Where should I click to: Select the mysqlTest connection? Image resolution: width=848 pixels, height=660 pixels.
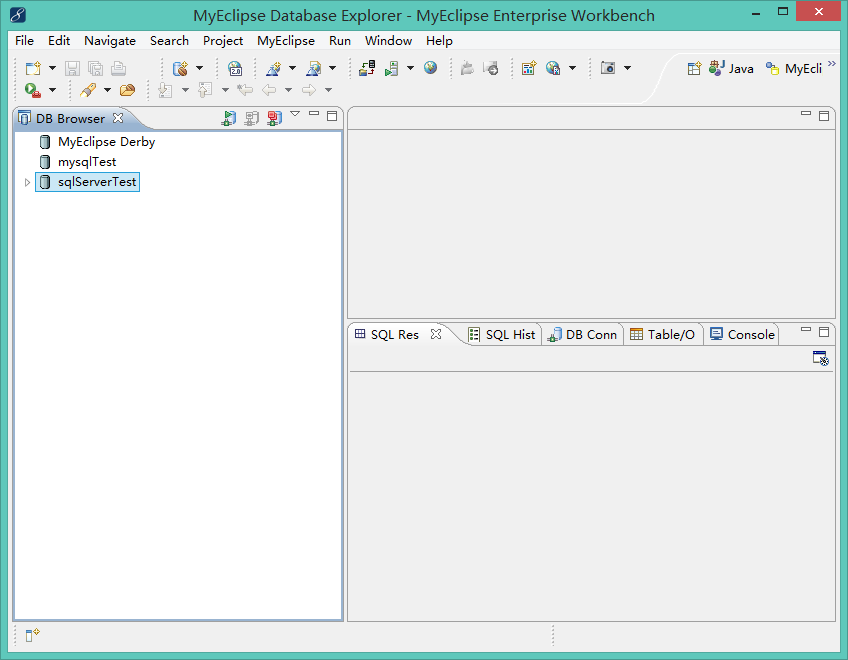coord(87,162)
